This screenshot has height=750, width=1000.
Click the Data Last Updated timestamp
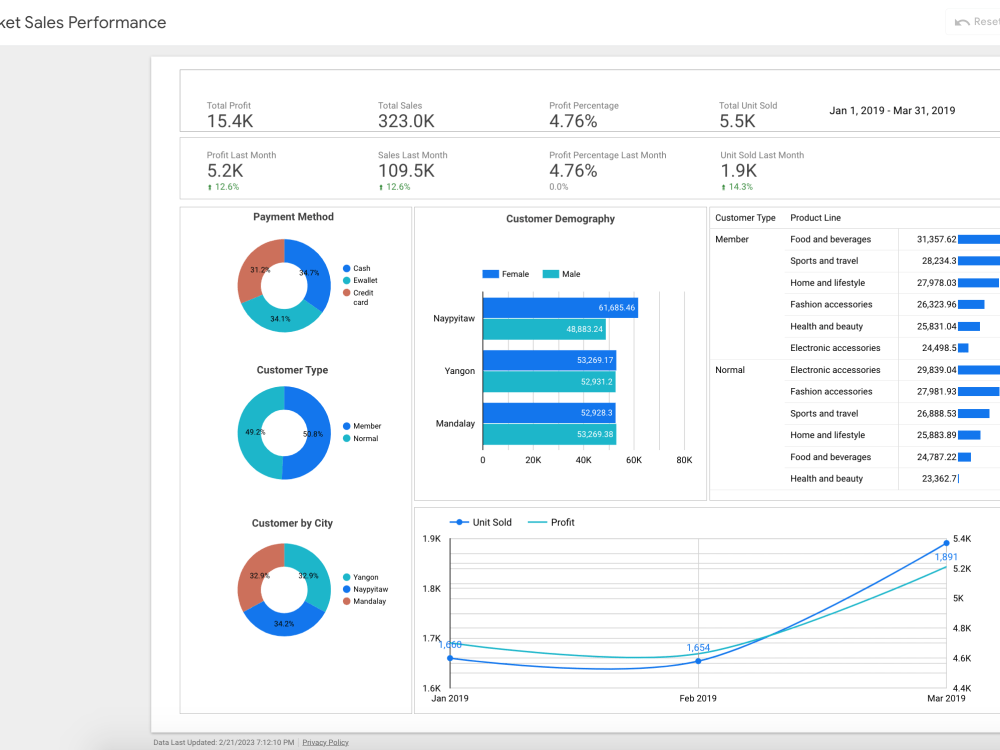point(223,742)
